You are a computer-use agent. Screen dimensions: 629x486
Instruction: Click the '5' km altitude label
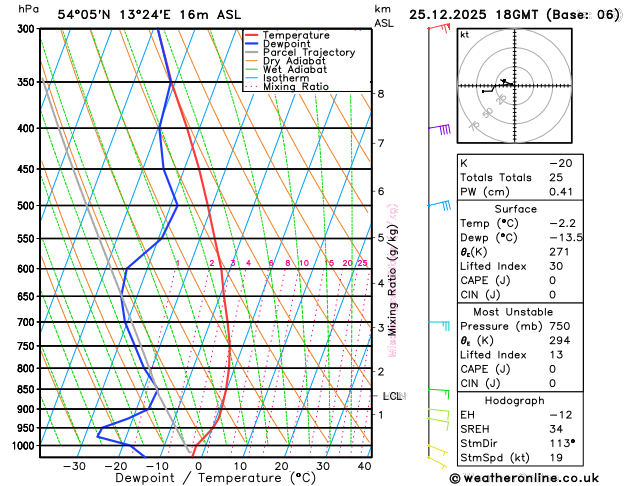[x=381, y=238]
